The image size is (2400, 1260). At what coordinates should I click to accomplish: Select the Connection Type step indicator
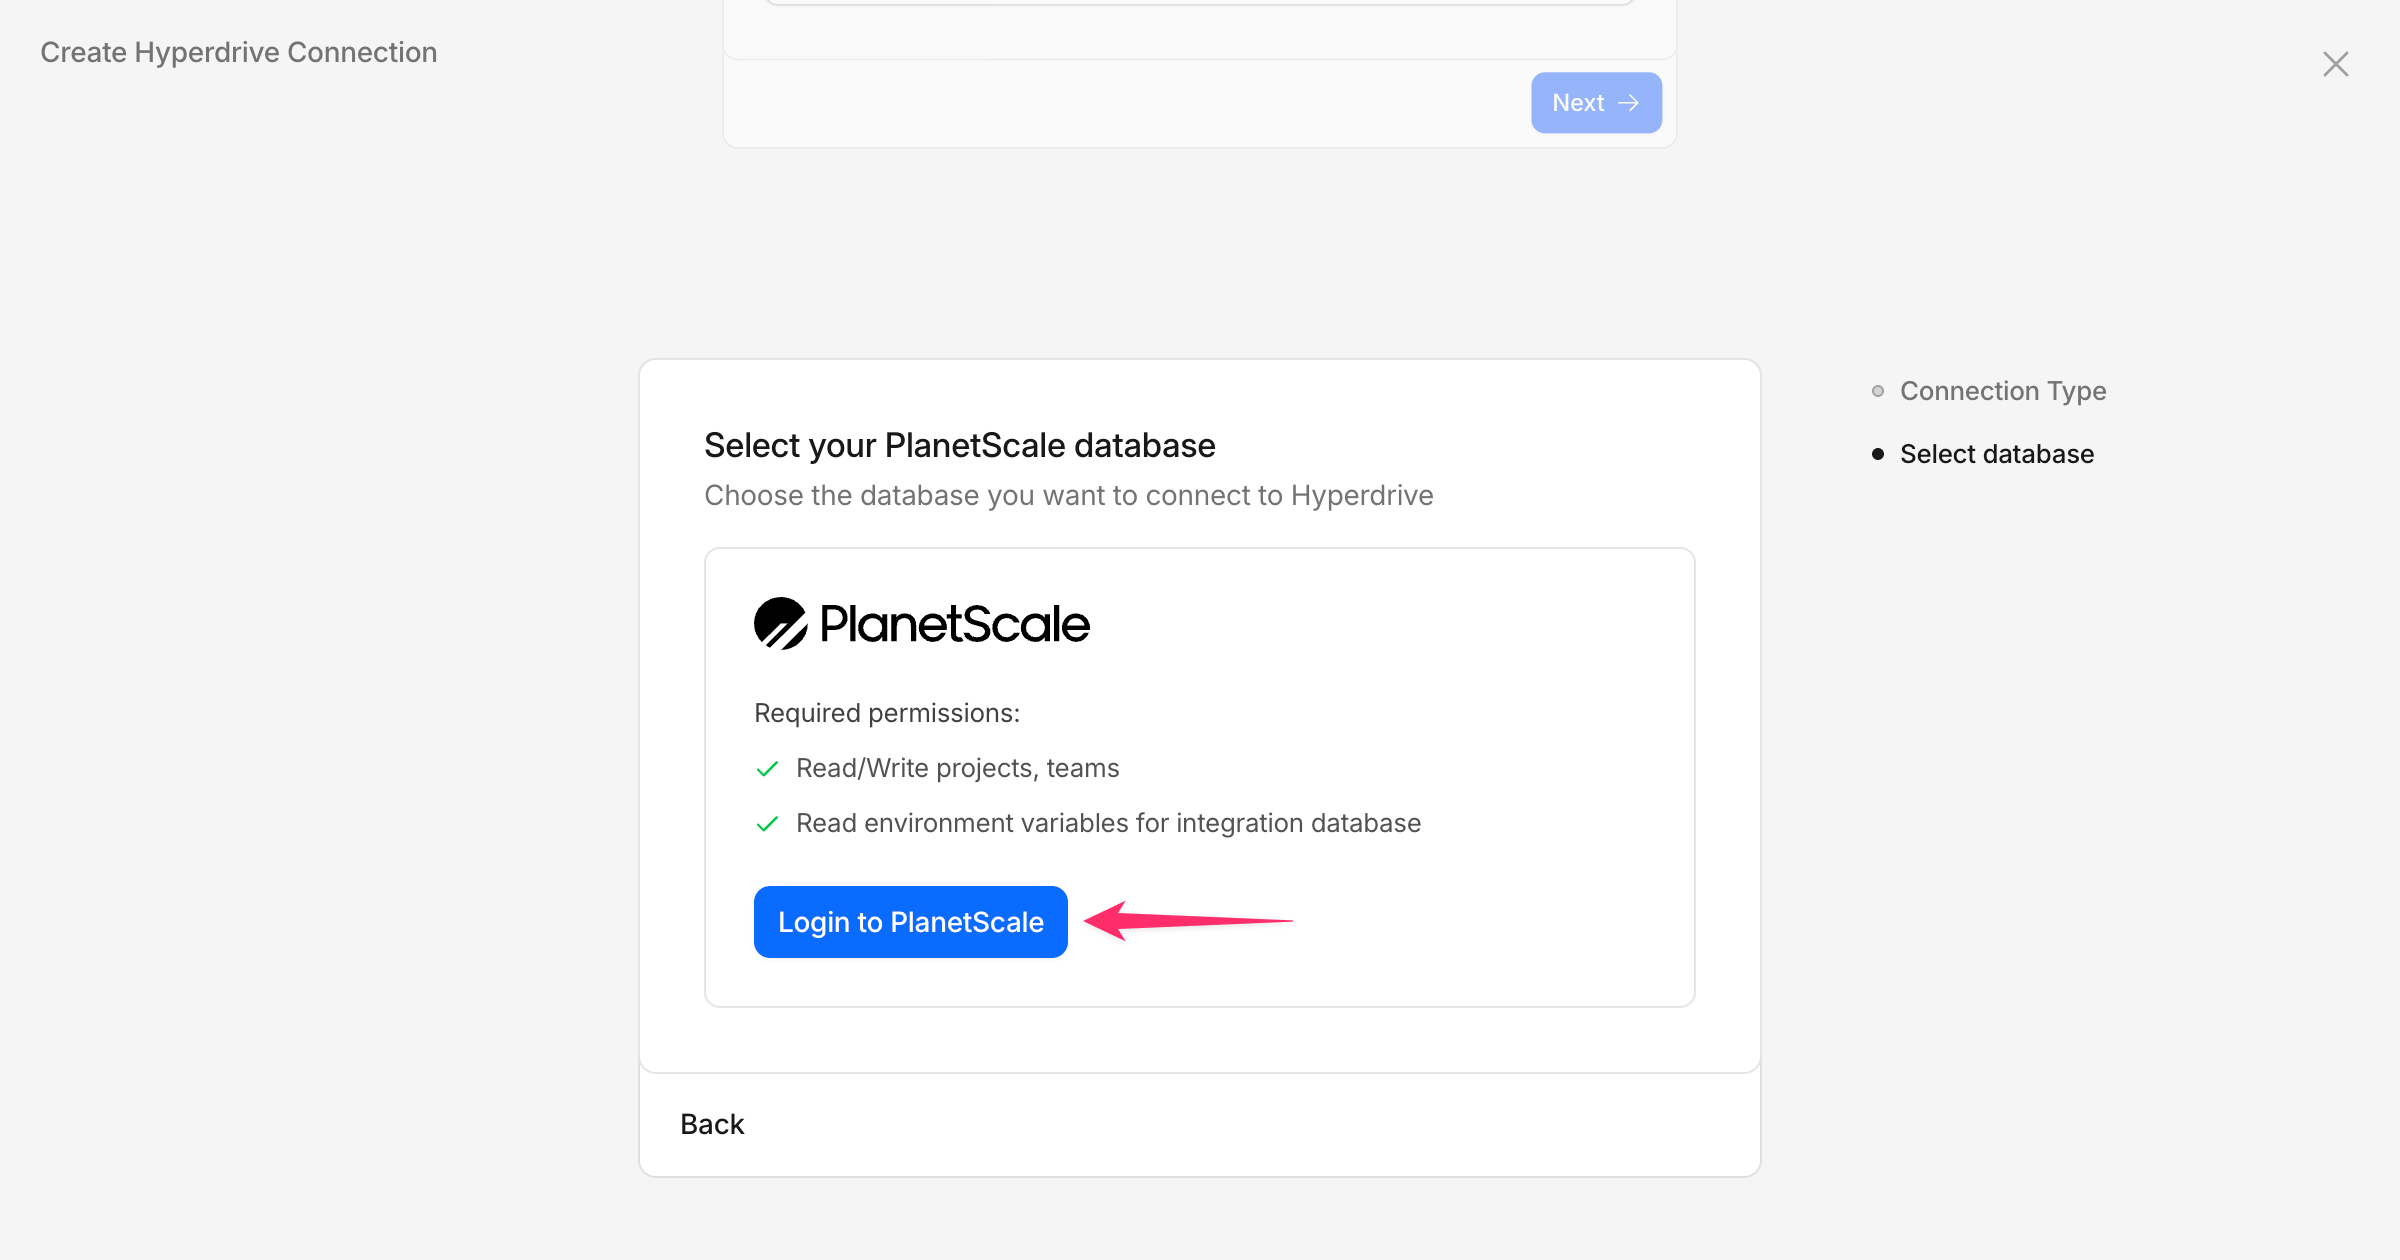(2003, 391)
